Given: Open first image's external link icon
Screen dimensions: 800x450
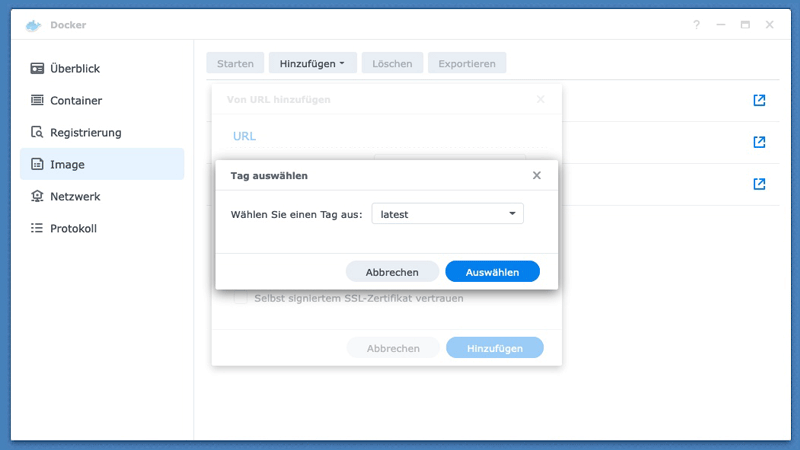Looking at the screenshot, I should pos(759,101).
